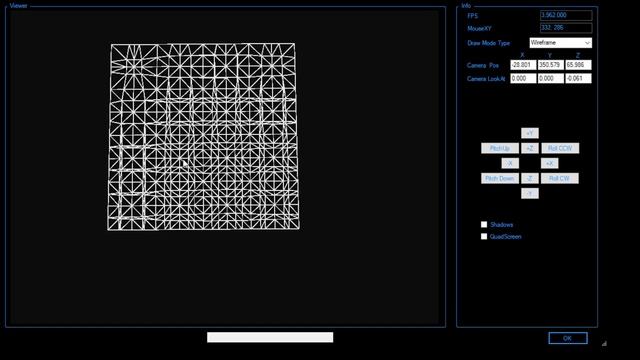Click the +Y camera move button
Viewport: 640px width, 360px height.
click(530, 133)
